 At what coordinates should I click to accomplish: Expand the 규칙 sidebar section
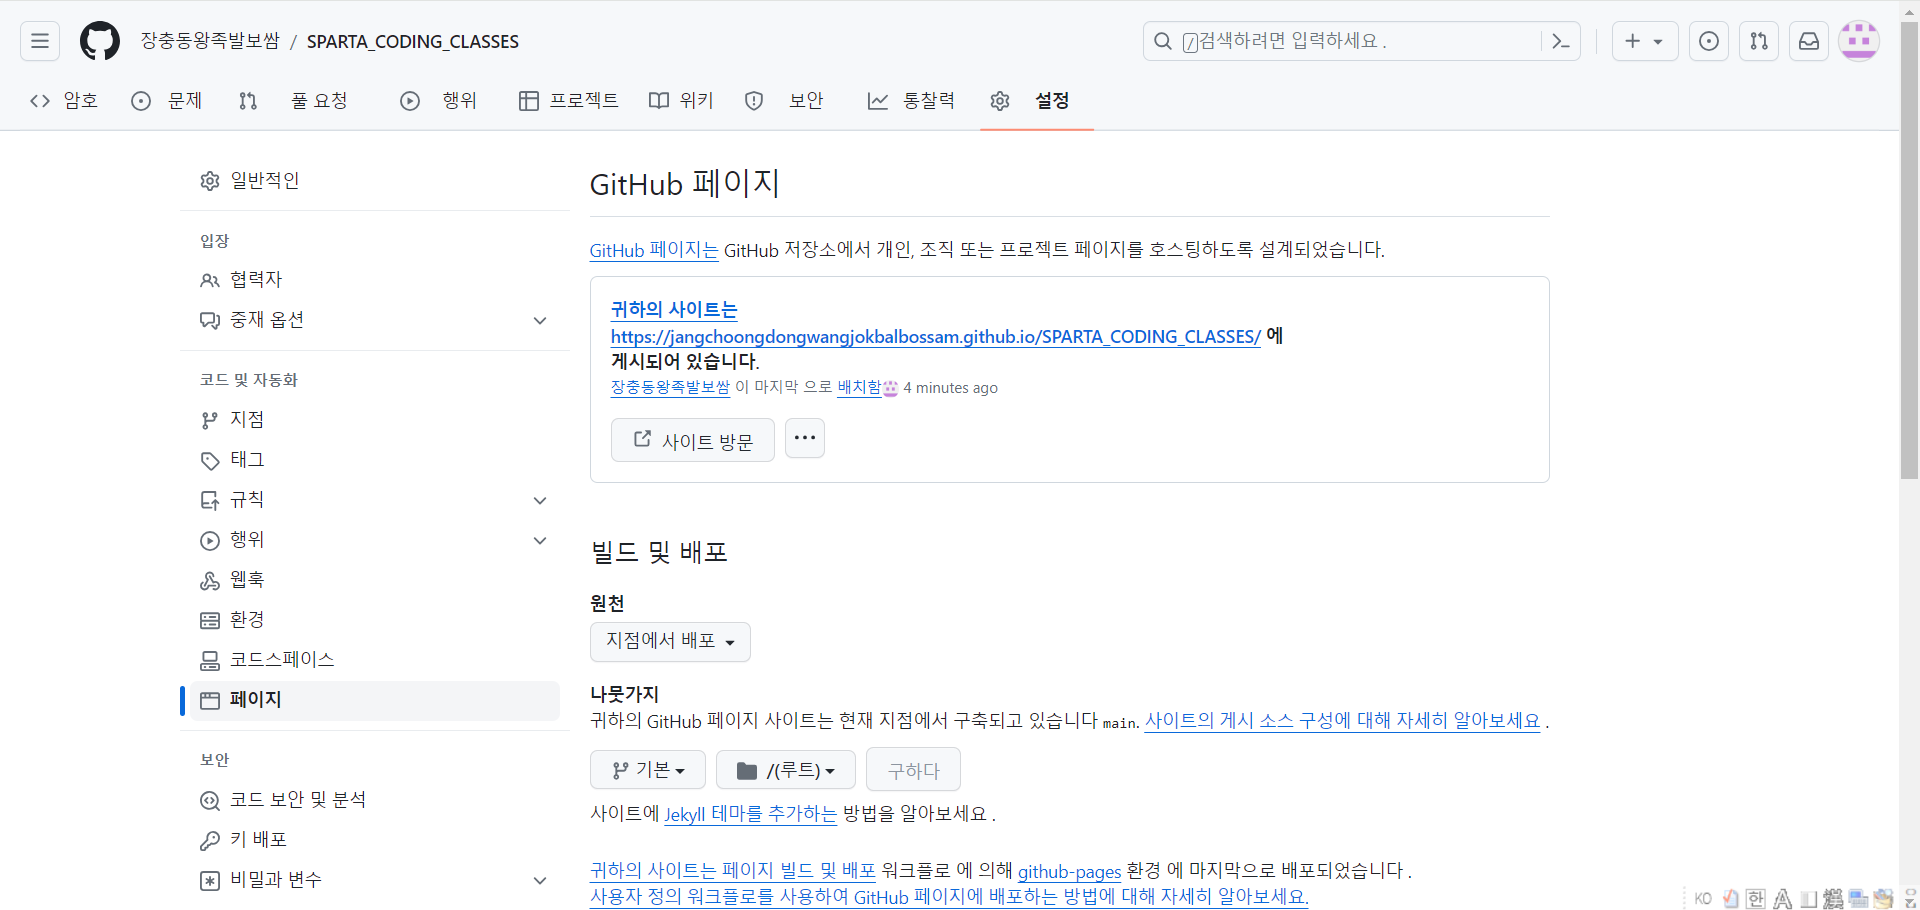tap(540, 500)
